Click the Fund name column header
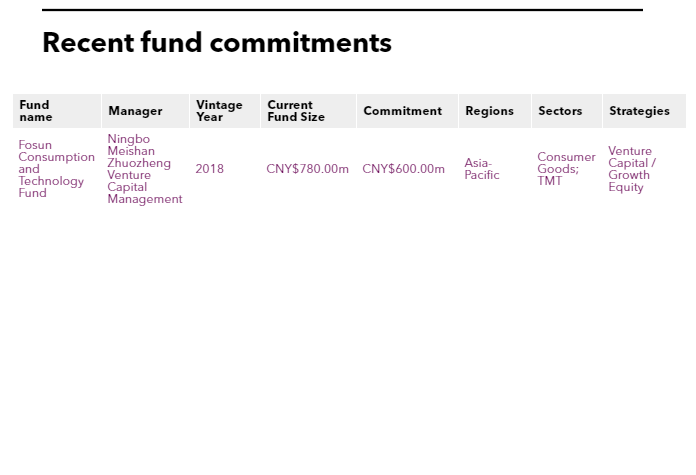 coord(57,111)
